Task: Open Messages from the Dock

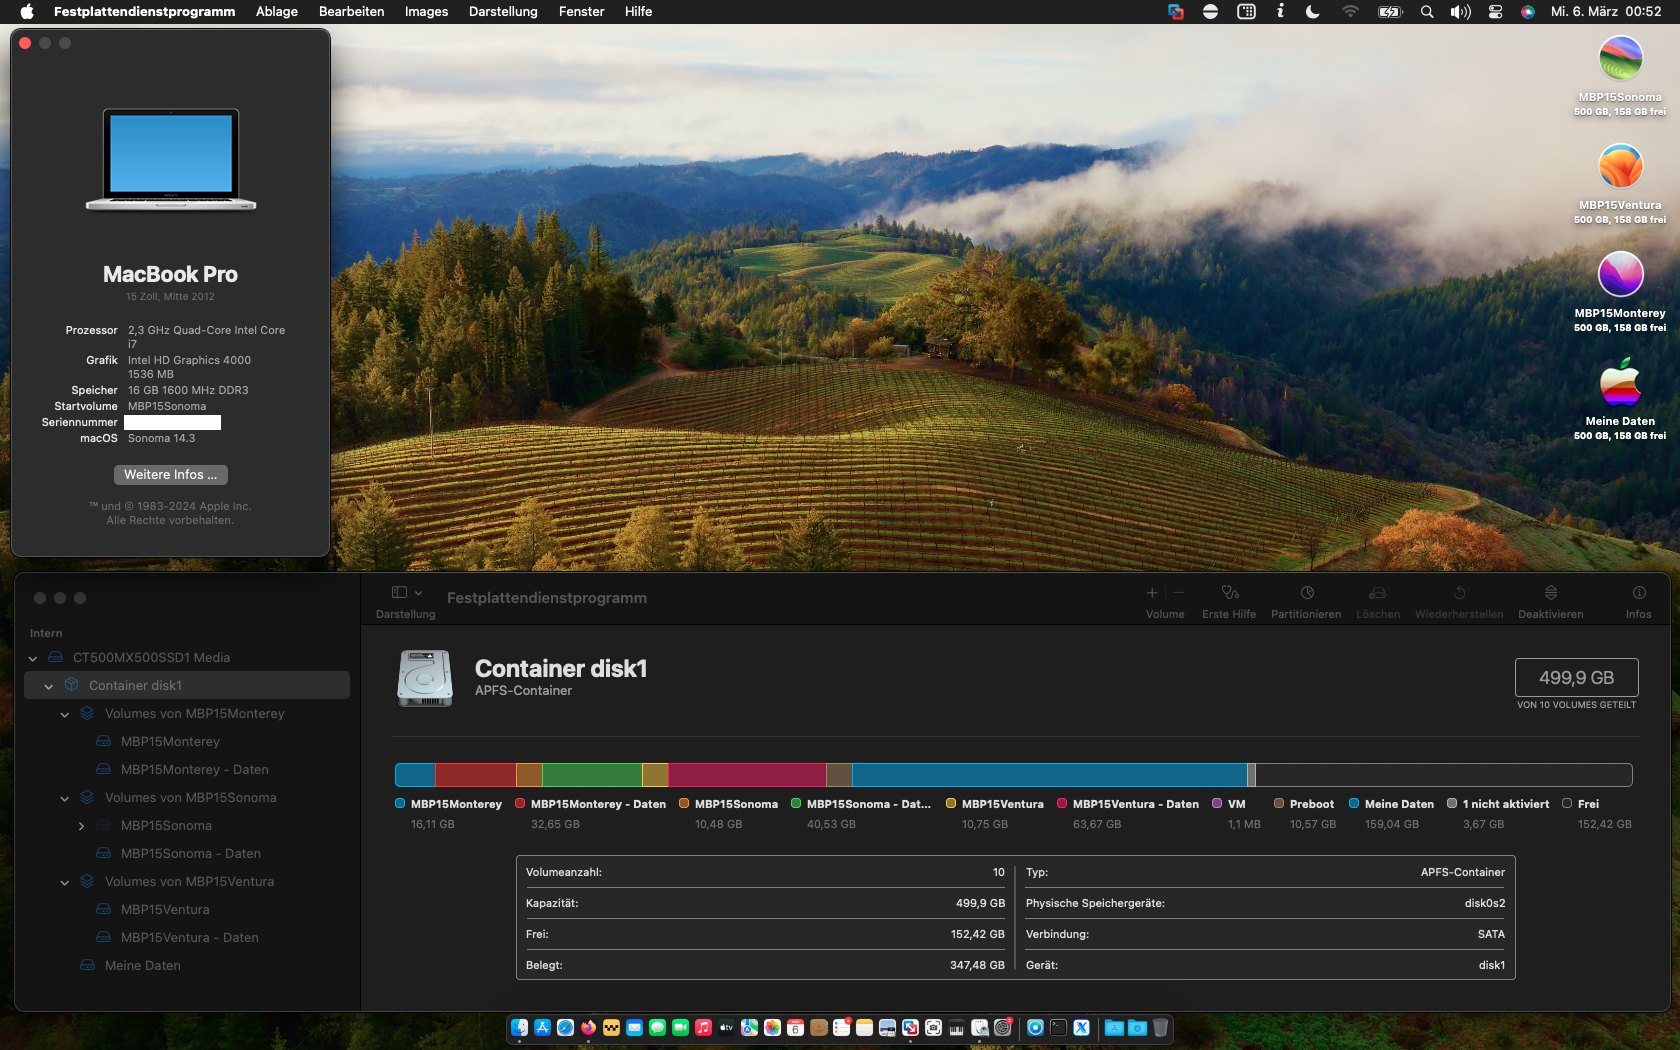Action: [657, 1027]
